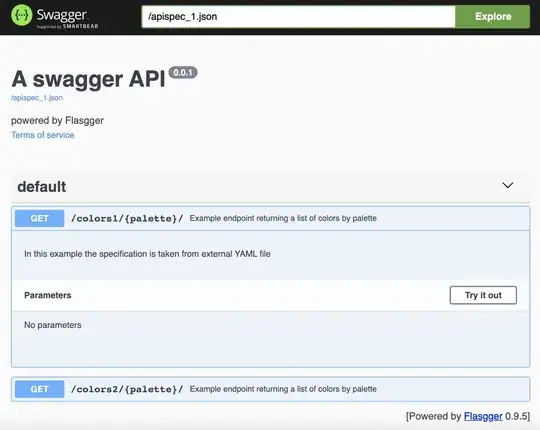Click the Swagger logo icon
Viewport: 540px width, 430px height.
(21, 15)
